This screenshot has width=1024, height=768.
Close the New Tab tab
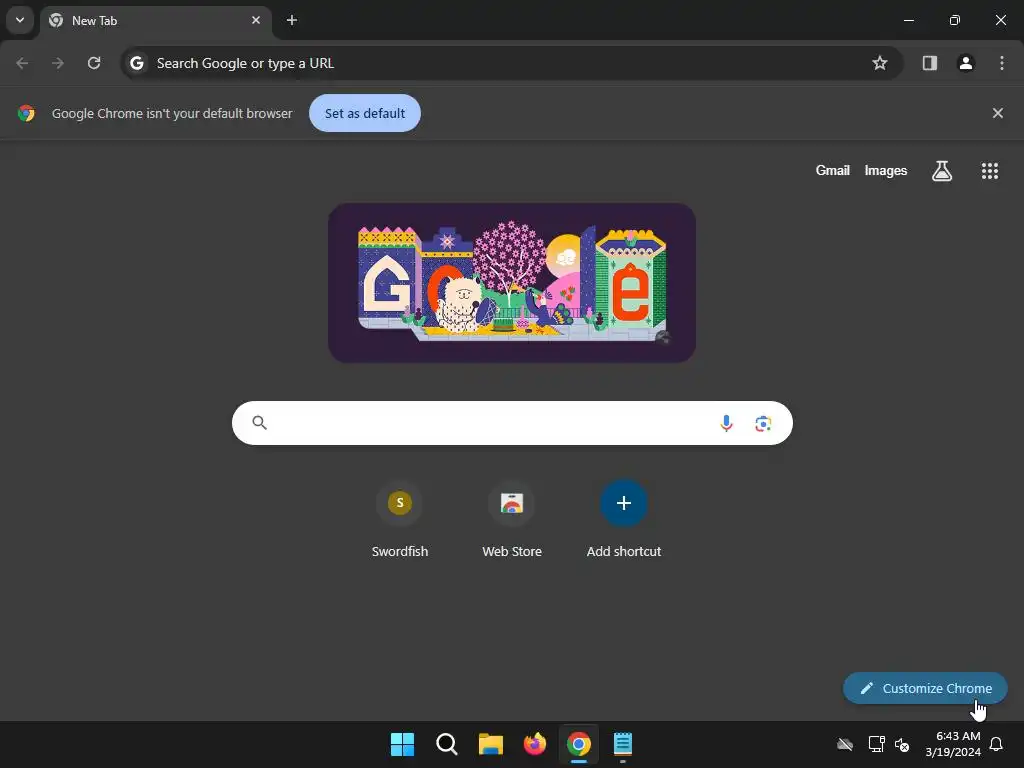pos(256,20)
